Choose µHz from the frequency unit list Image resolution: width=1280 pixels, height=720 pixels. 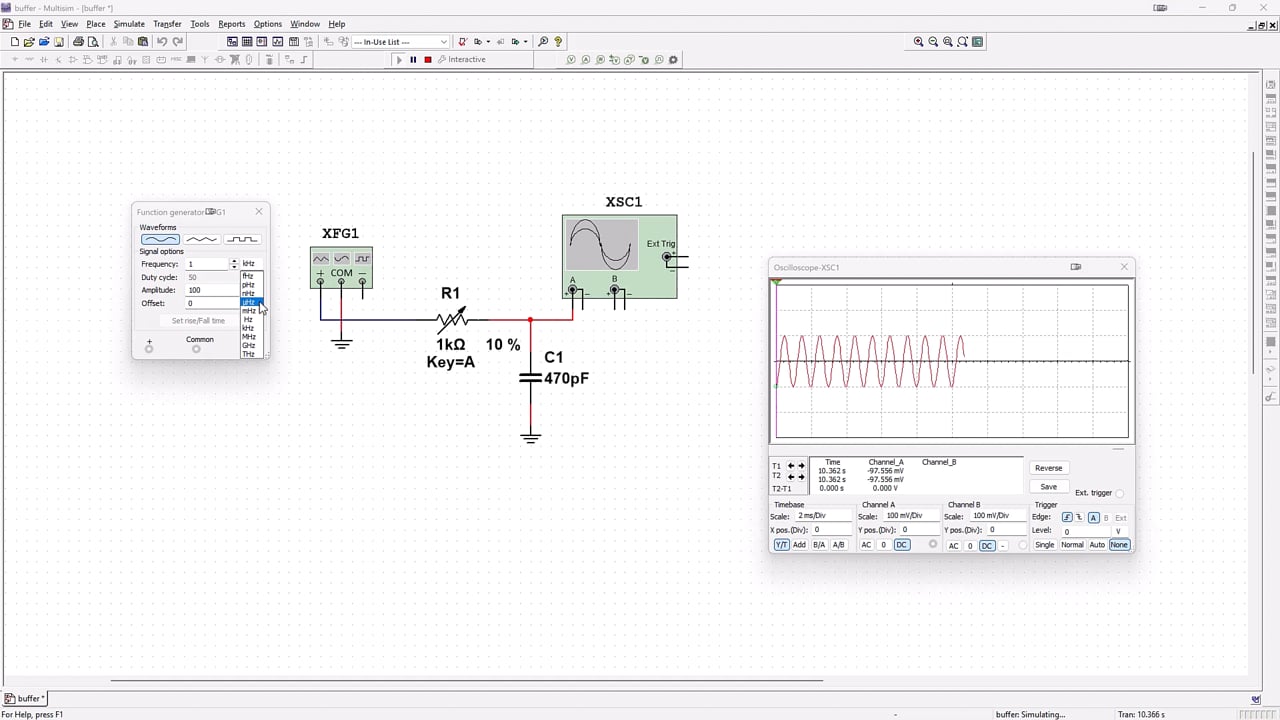point(249,302)
